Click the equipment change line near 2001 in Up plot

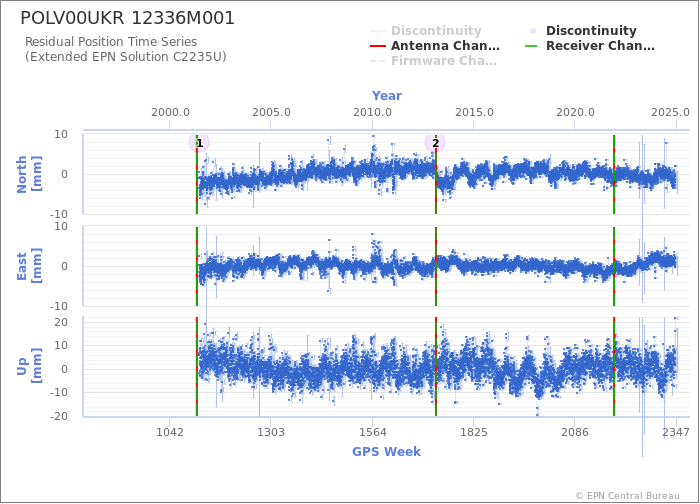196,367
